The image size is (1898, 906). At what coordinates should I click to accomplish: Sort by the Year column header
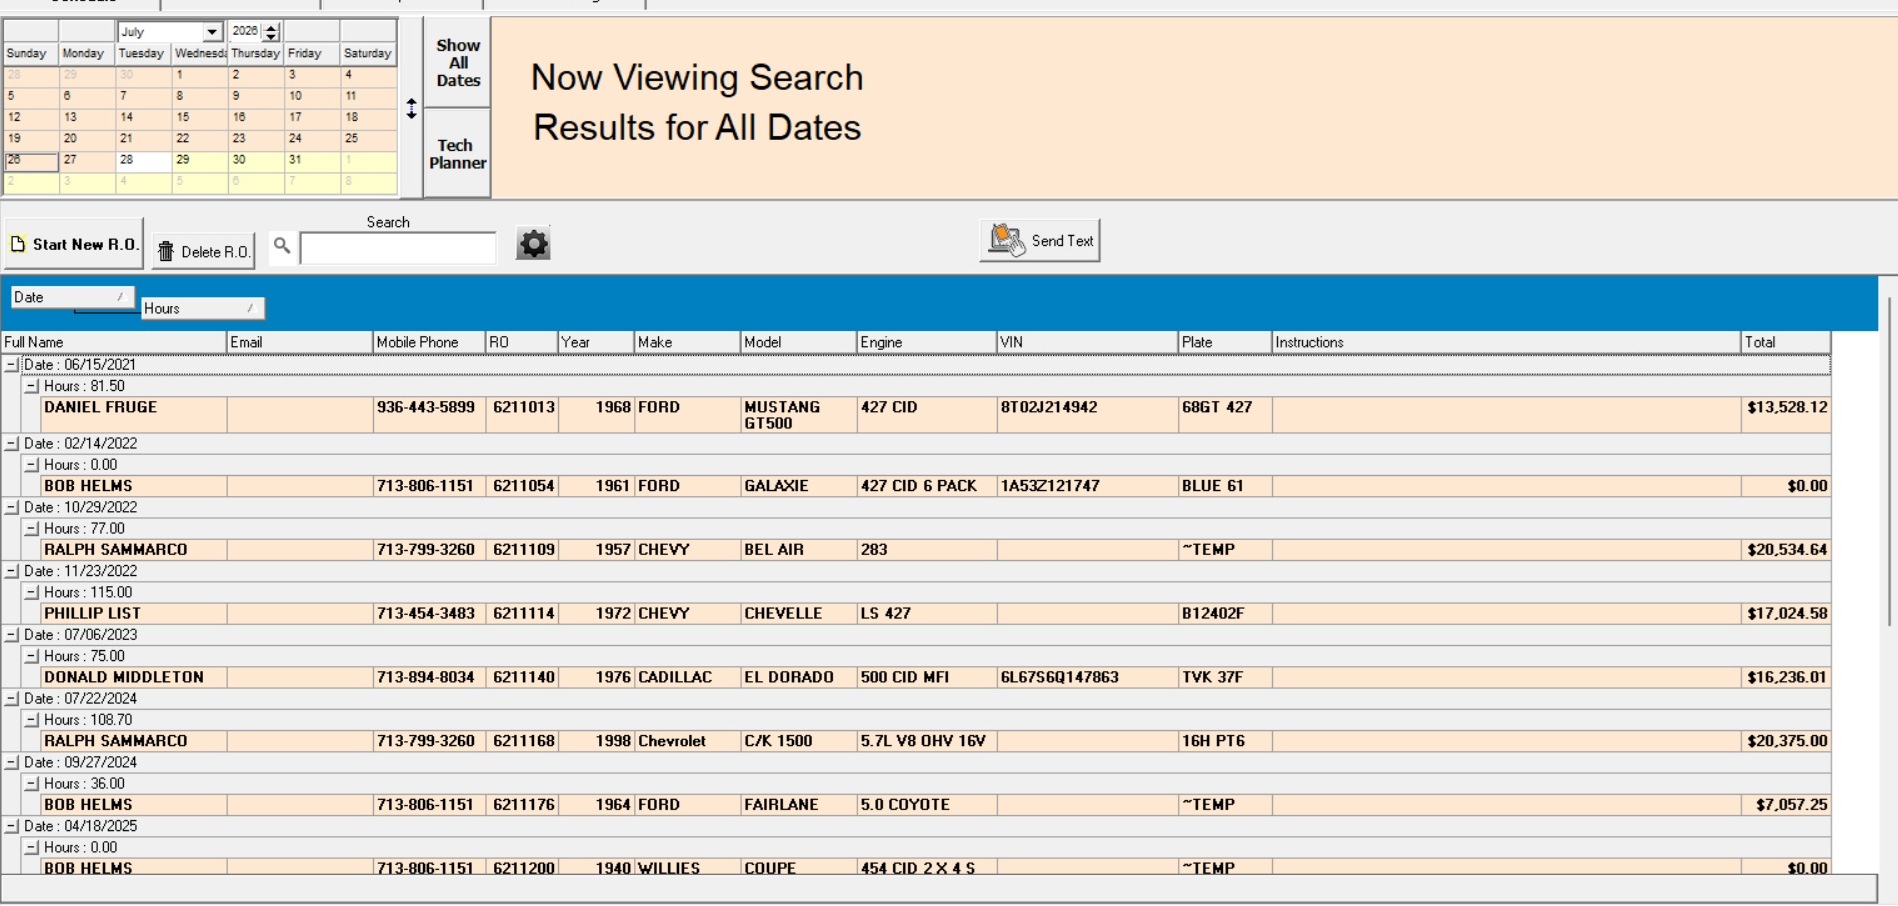pyautogui.click(x=596, y=342)
